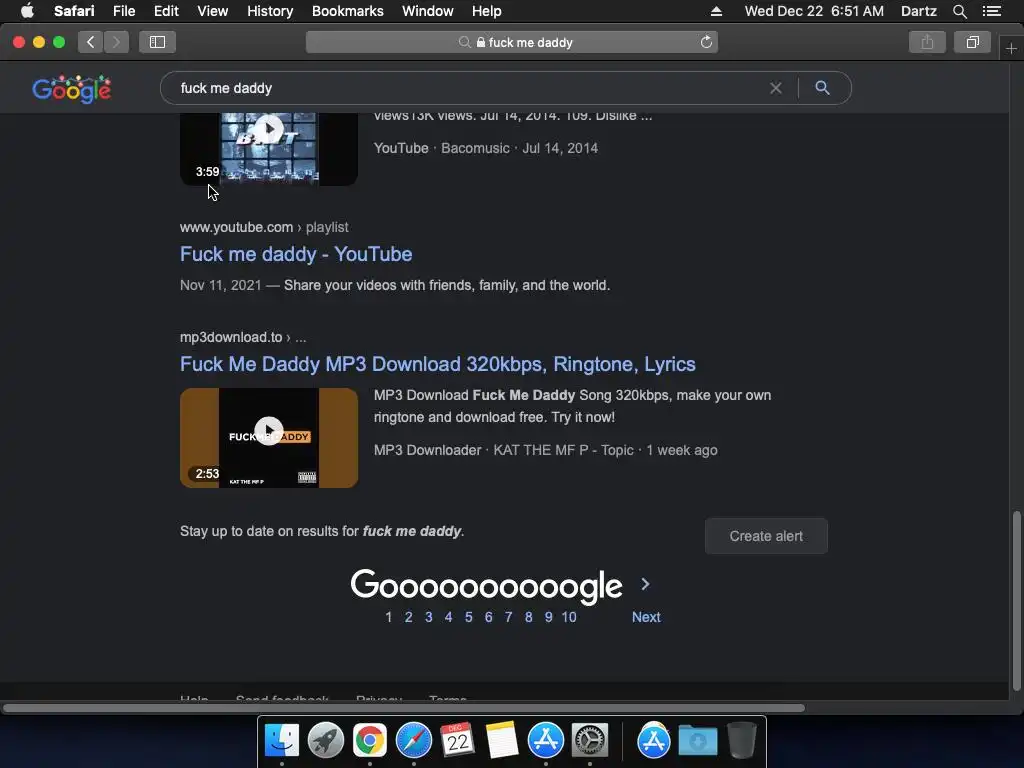Image resolution: width=1024 pixels, height=768 pixels.
Task: Clear the Google search box with X
Action: pos(775,88)
